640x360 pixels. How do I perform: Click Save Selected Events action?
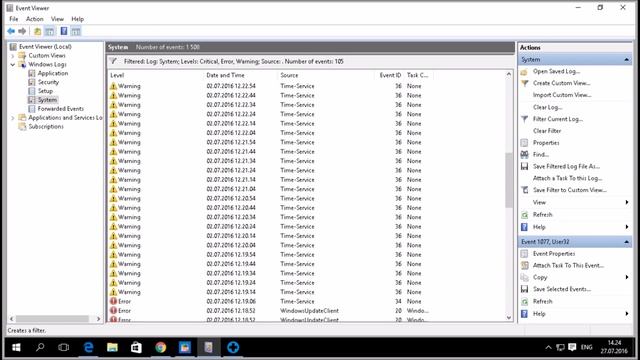coord(562,289)
